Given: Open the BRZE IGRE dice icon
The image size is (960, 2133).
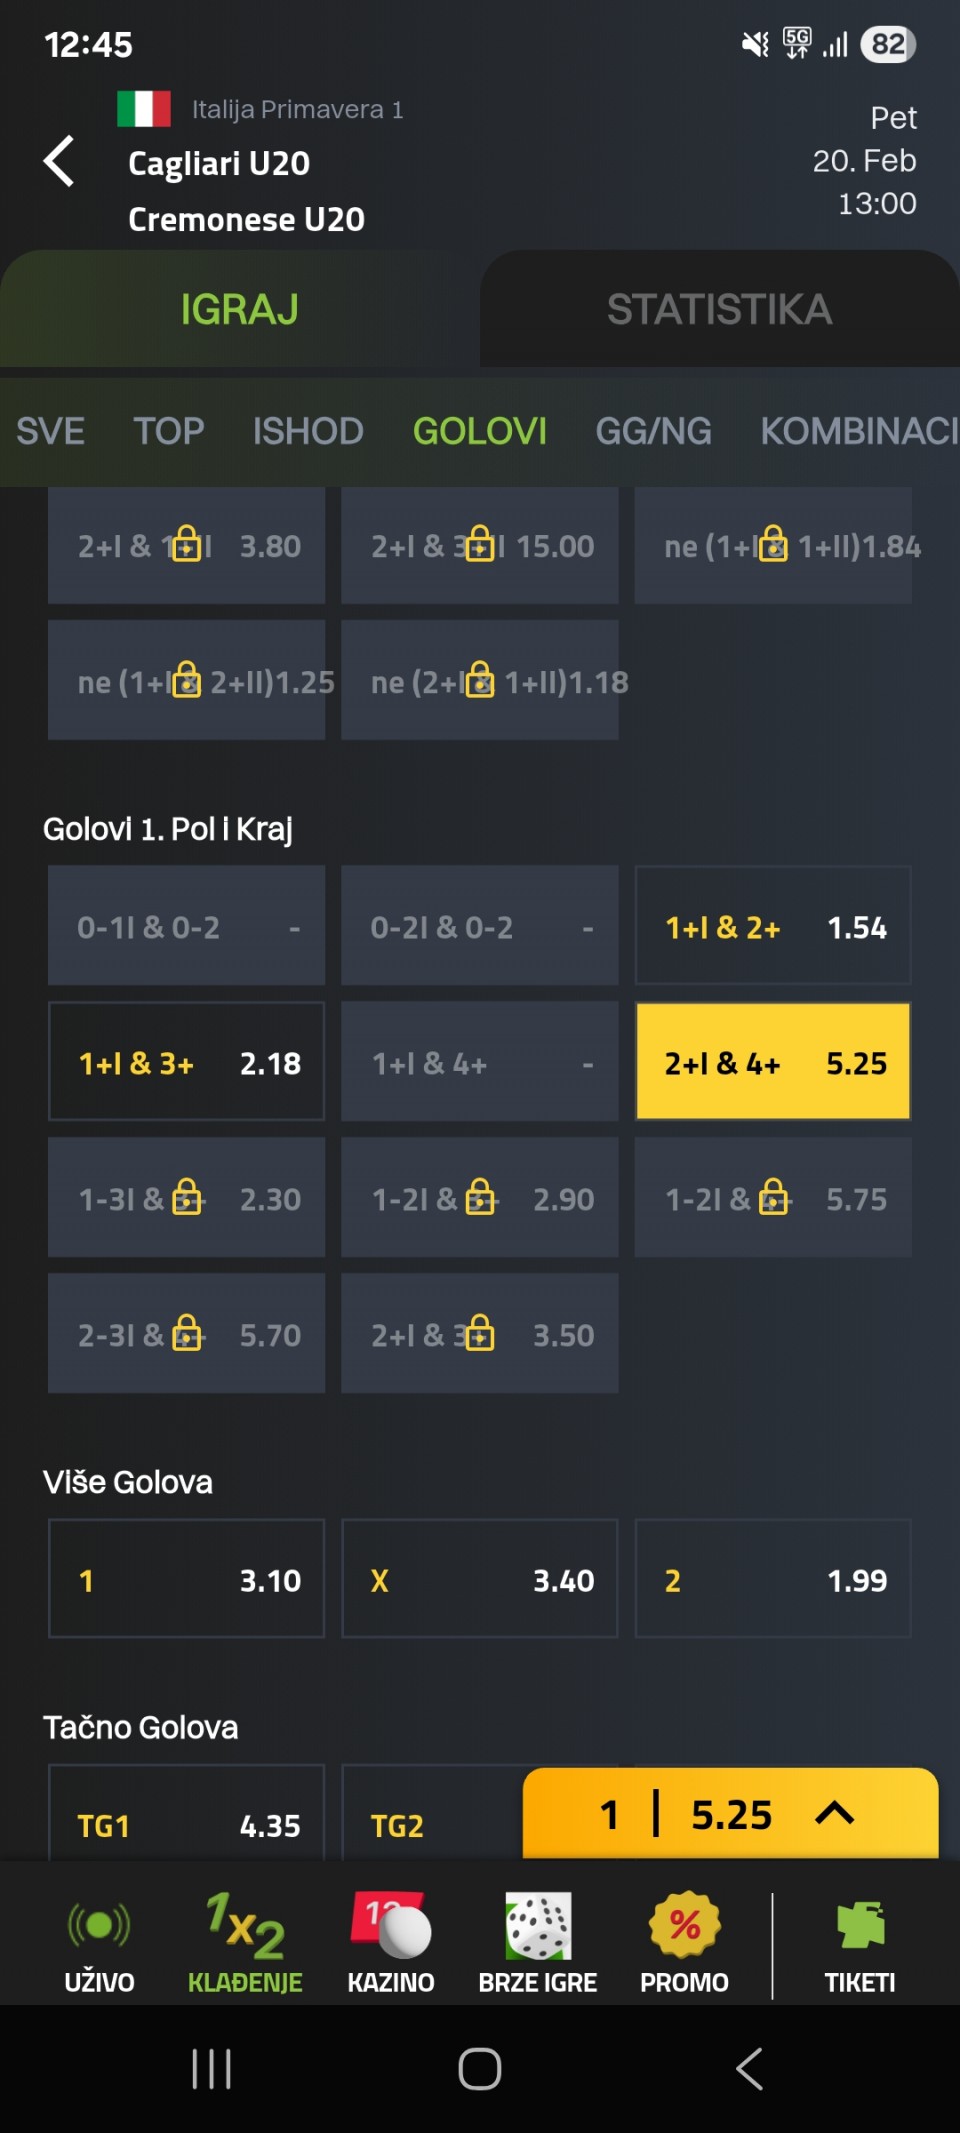Looking at the screenshot, I should click(538, 1926).
